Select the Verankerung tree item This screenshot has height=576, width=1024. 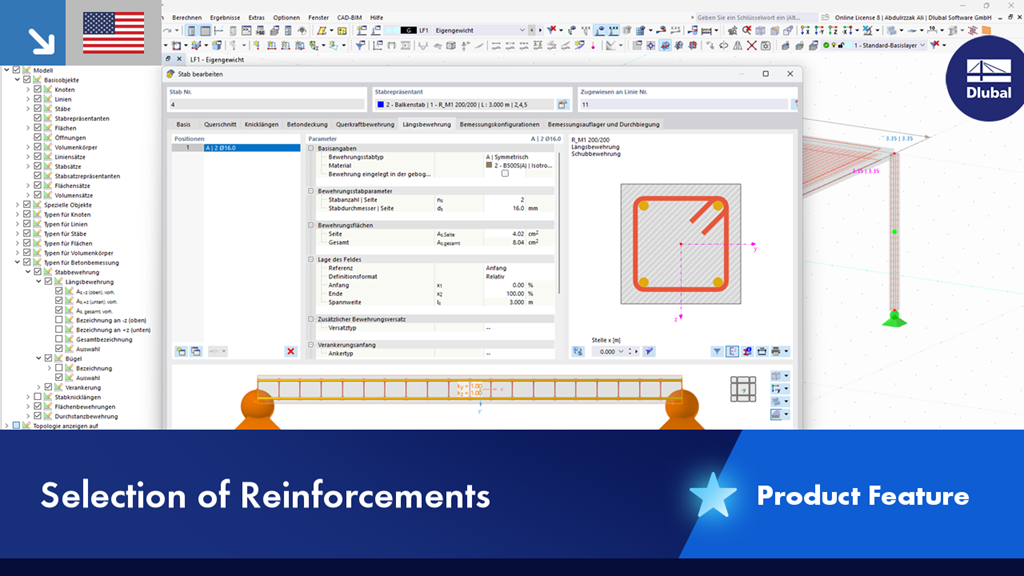point(83,387)
